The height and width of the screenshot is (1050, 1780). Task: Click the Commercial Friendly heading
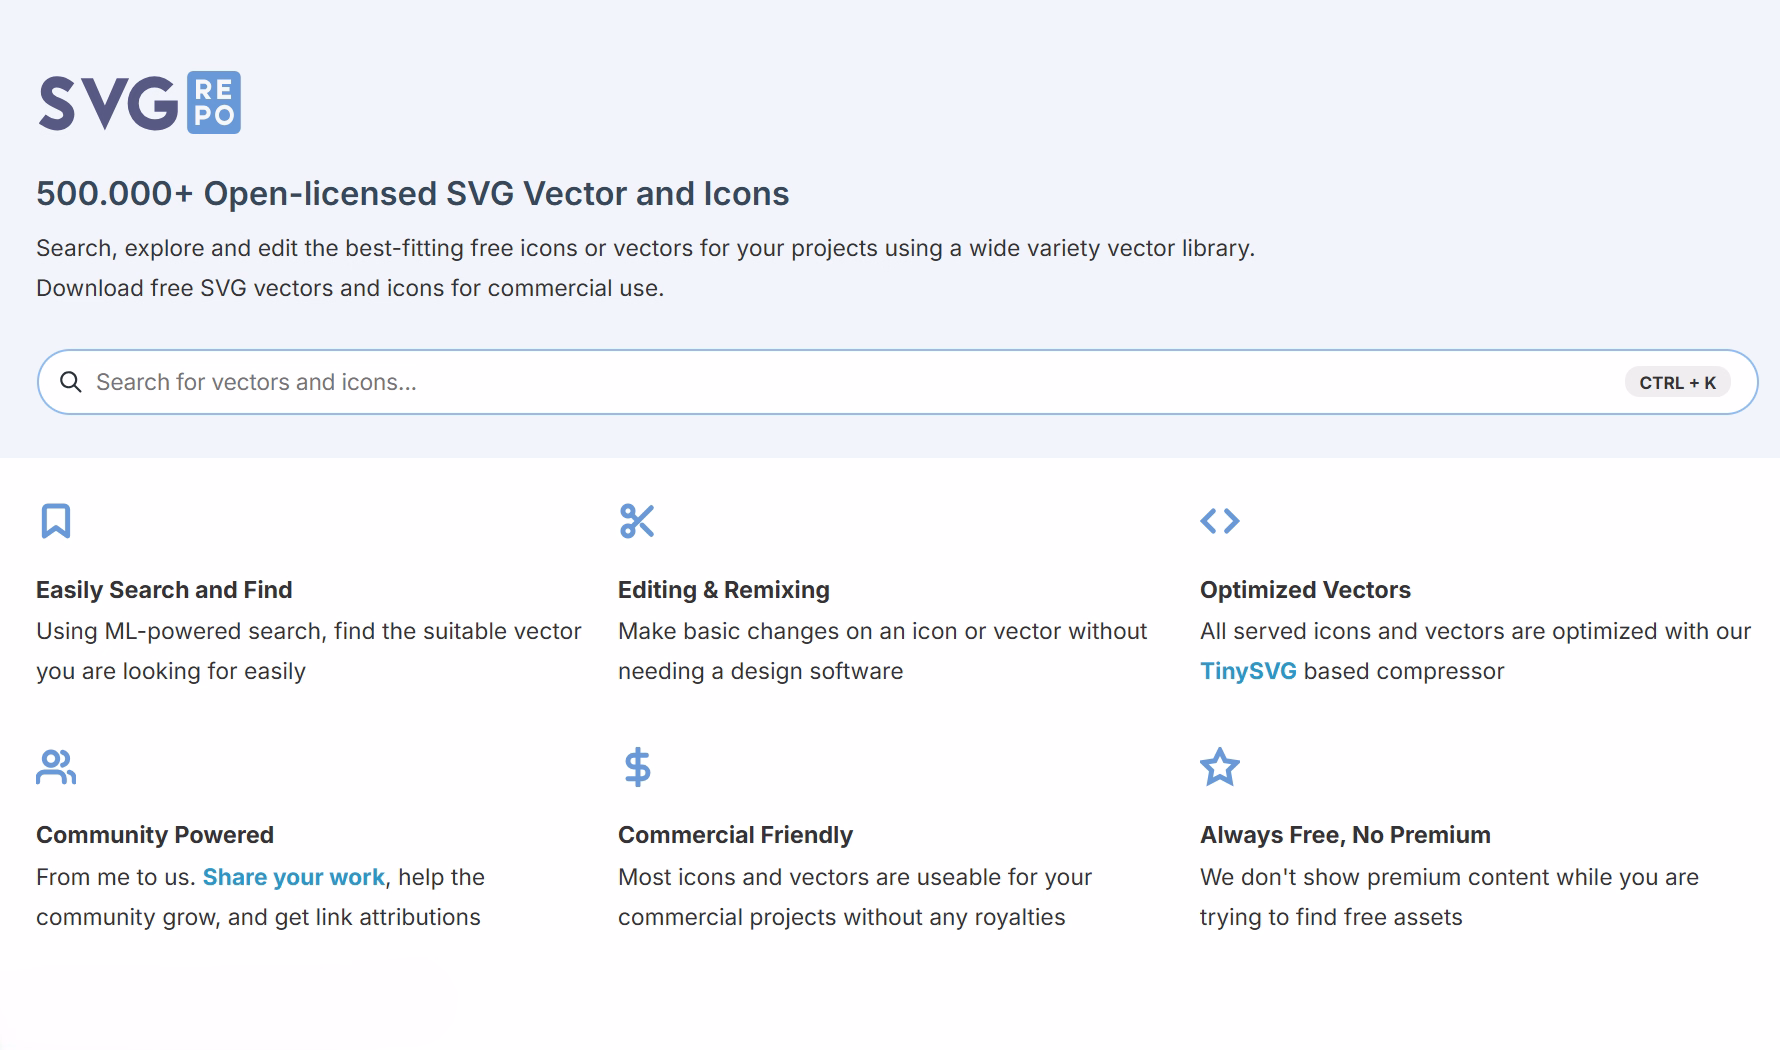(x=735, y=834)
